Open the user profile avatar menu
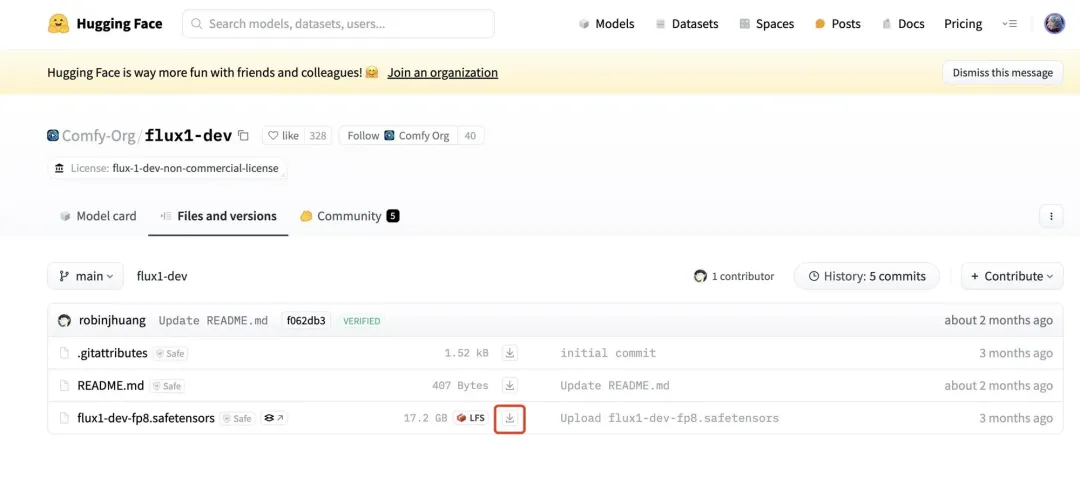Screen dimensions: 1080x478 1054,23
